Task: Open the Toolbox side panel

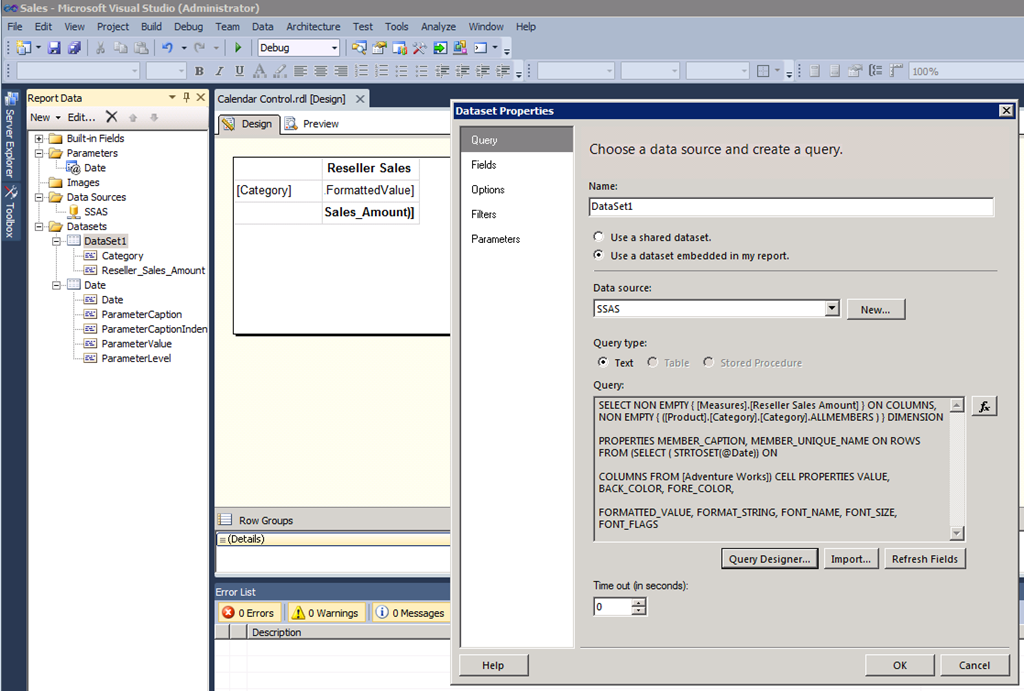Action: click(x=11, y=212)
